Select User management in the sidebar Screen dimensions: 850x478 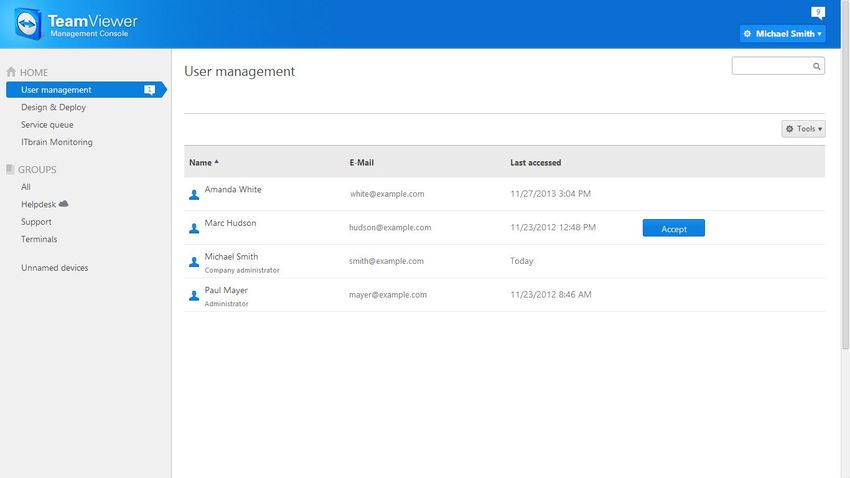point(86,90)
